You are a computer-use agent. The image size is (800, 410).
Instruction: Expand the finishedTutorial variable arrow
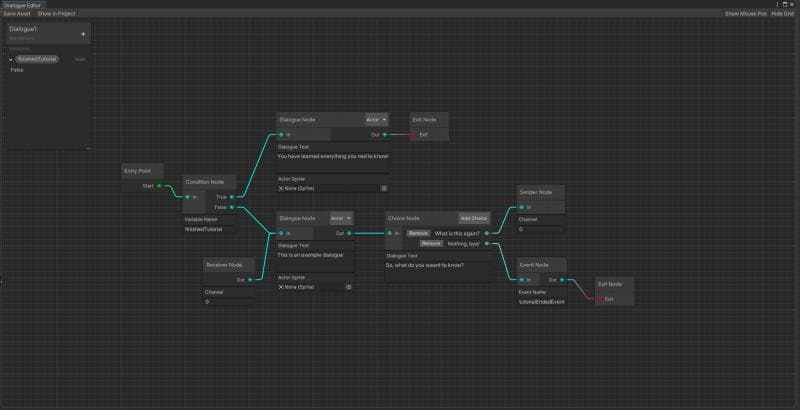10,60
